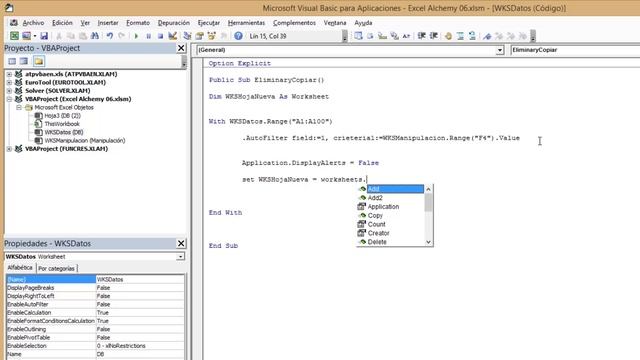
Task: Select Hoja3 (DB (2)) sheet module
Action: (x=62, y=116)
